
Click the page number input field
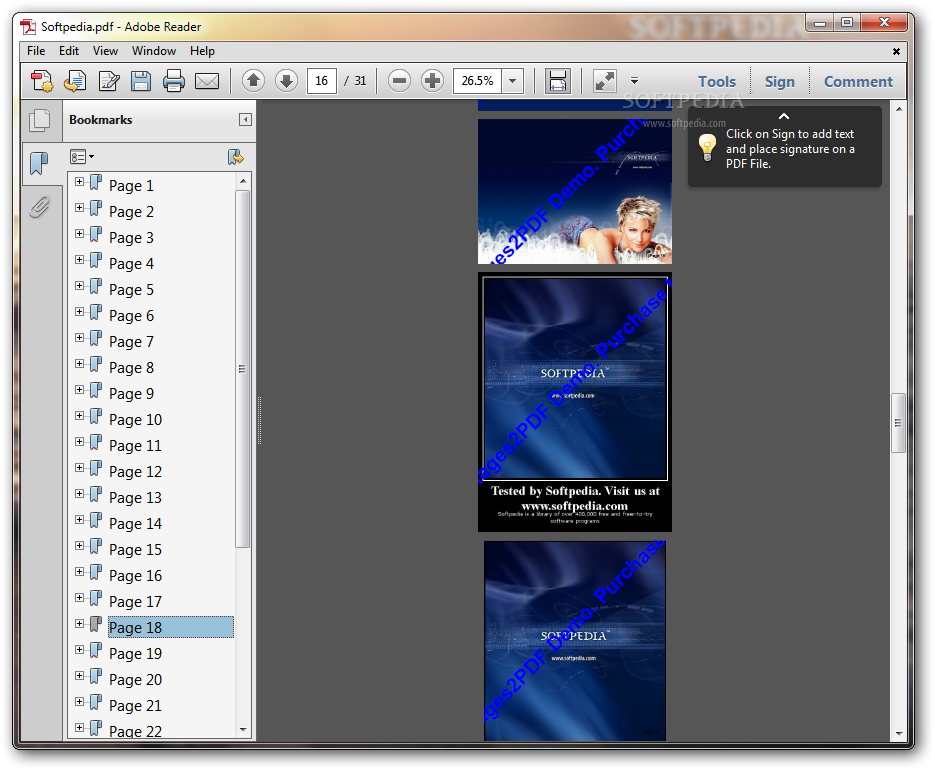321,81
